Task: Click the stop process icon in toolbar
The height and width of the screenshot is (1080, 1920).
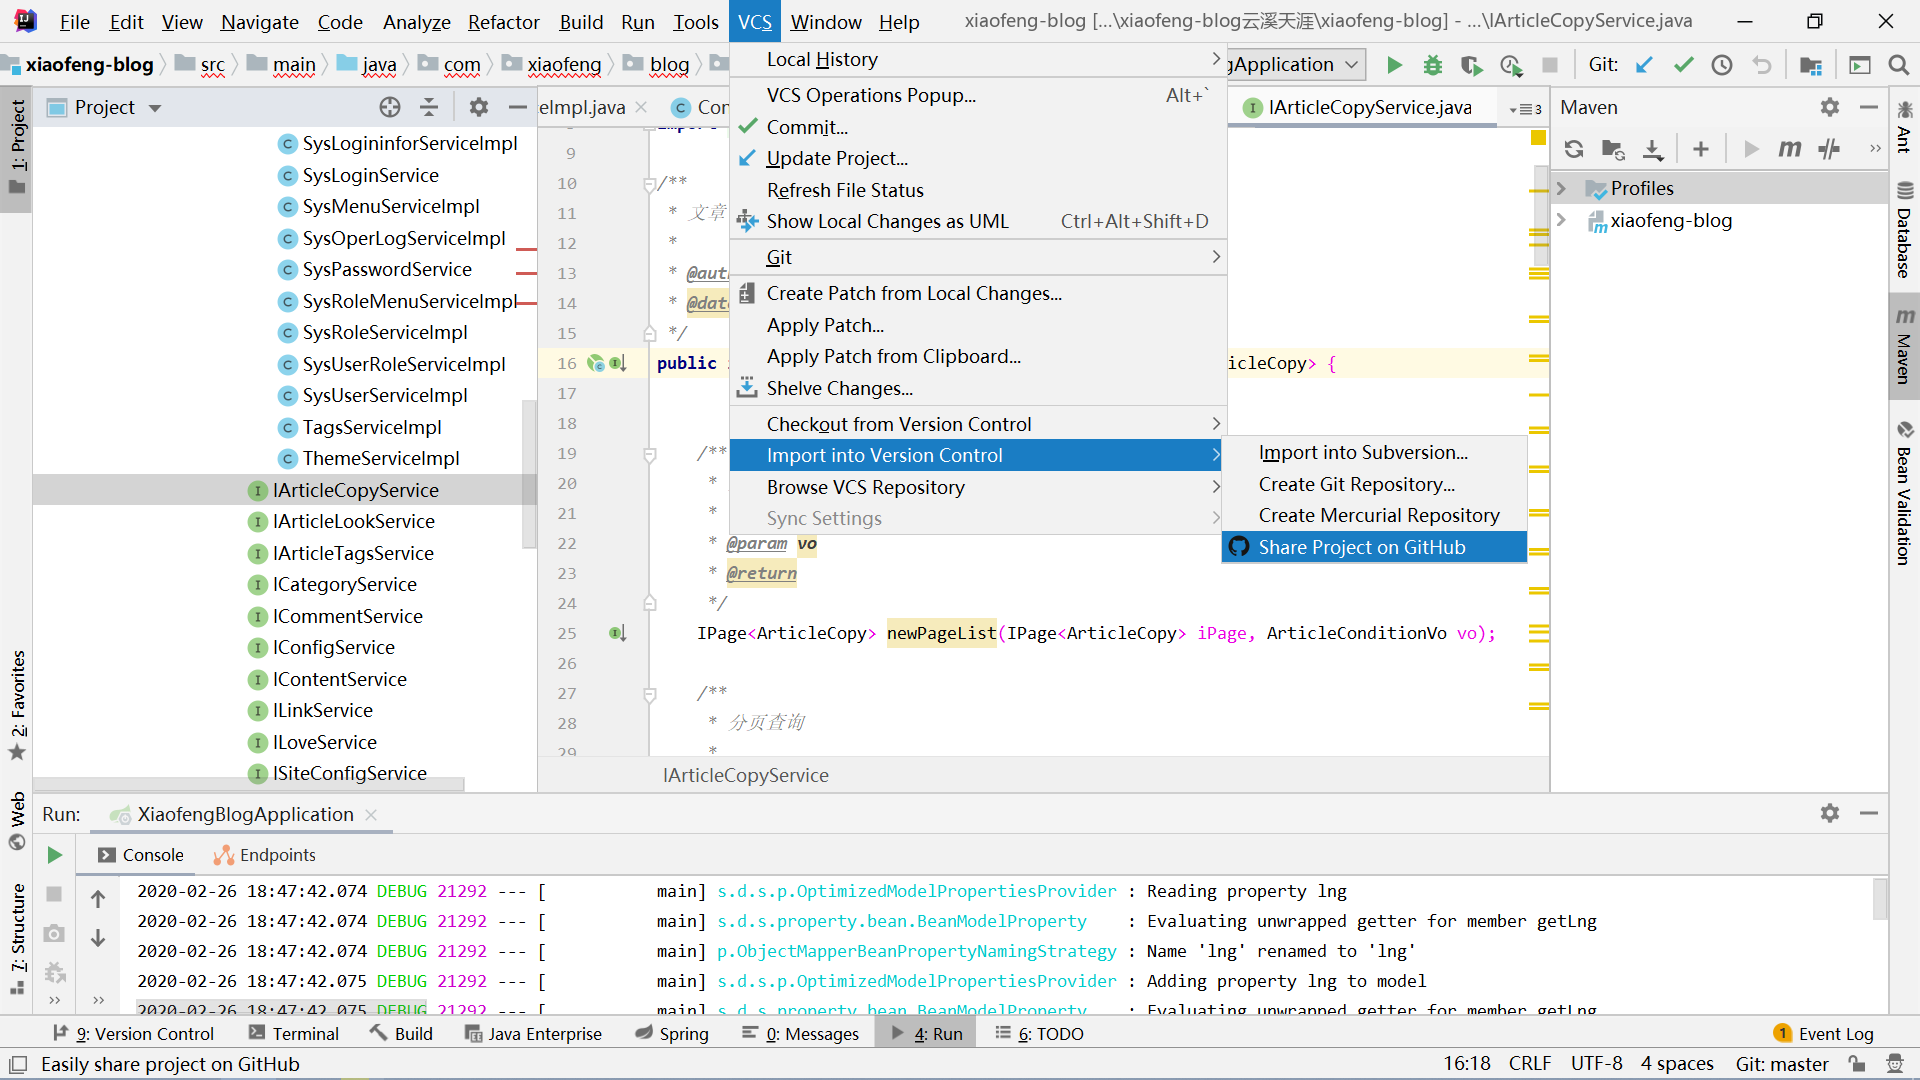Action: [x=1550, y=65]
